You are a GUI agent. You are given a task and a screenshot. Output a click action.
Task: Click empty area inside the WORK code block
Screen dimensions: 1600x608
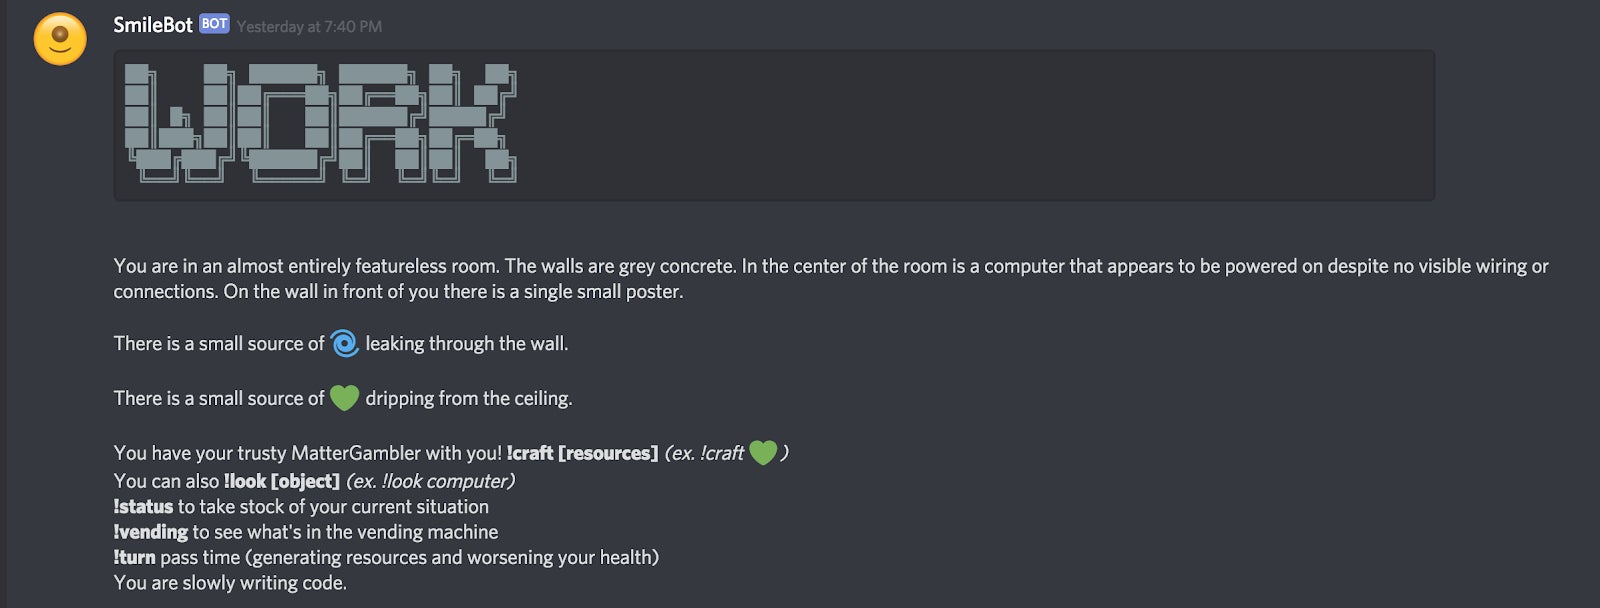coord(950,125)
